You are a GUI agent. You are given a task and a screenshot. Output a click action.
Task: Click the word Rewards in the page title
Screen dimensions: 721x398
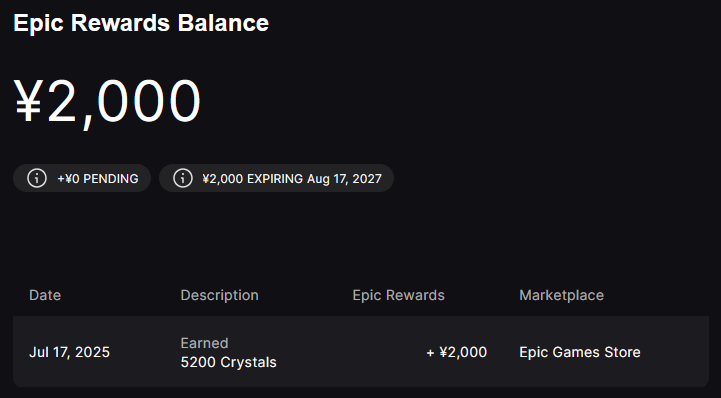[120, 23]
